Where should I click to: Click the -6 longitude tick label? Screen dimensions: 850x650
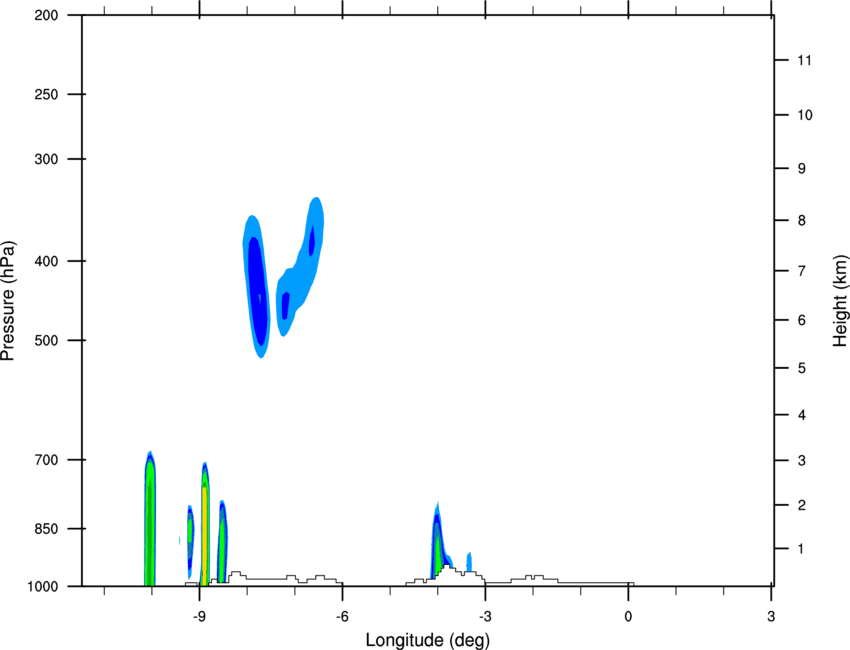(x=342, y=617)
